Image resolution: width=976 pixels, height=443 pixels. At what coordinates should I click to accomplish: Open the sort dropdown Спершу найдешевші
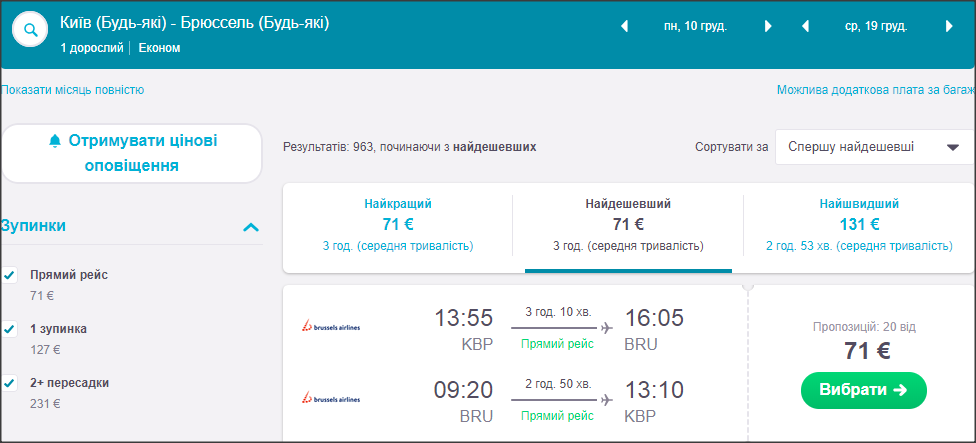pos(873,147)
